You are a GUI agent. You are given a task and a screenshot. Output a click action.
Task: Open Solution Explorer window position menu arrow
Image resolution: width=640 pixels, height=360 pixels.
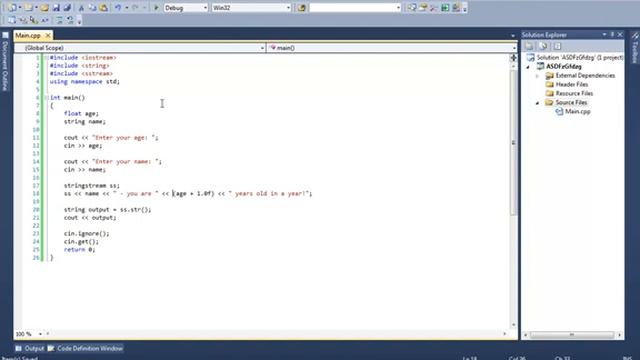pos(604,35)
